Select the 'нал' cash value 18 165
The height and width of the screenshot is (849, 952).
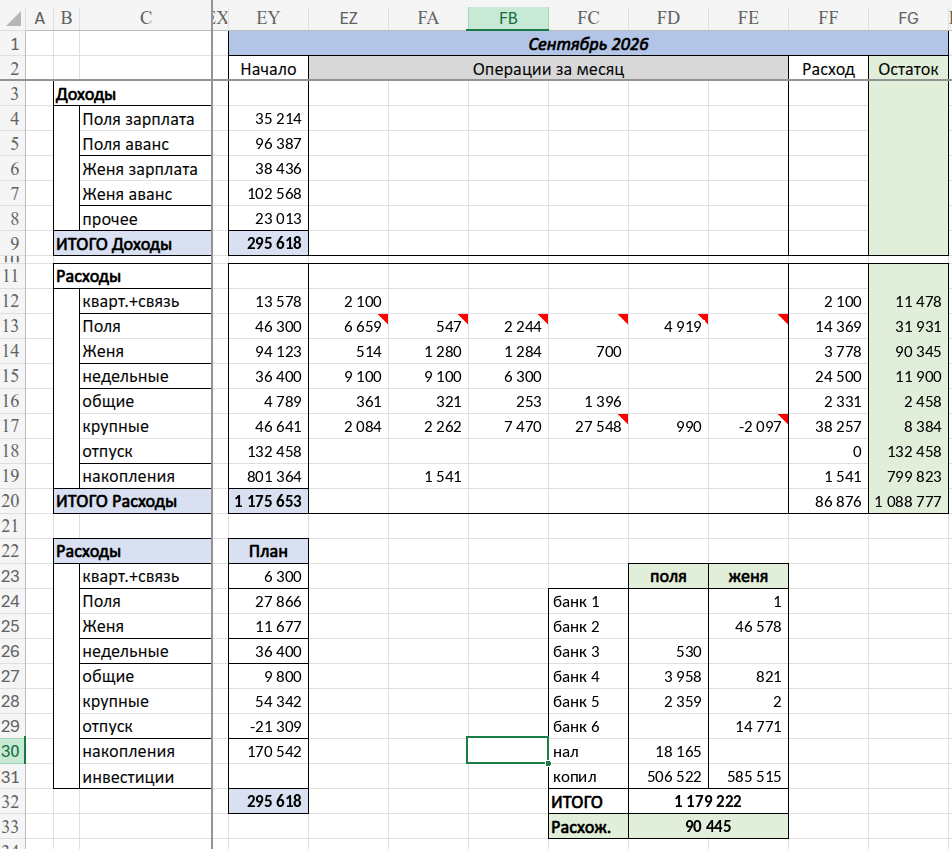coord(668,751)
